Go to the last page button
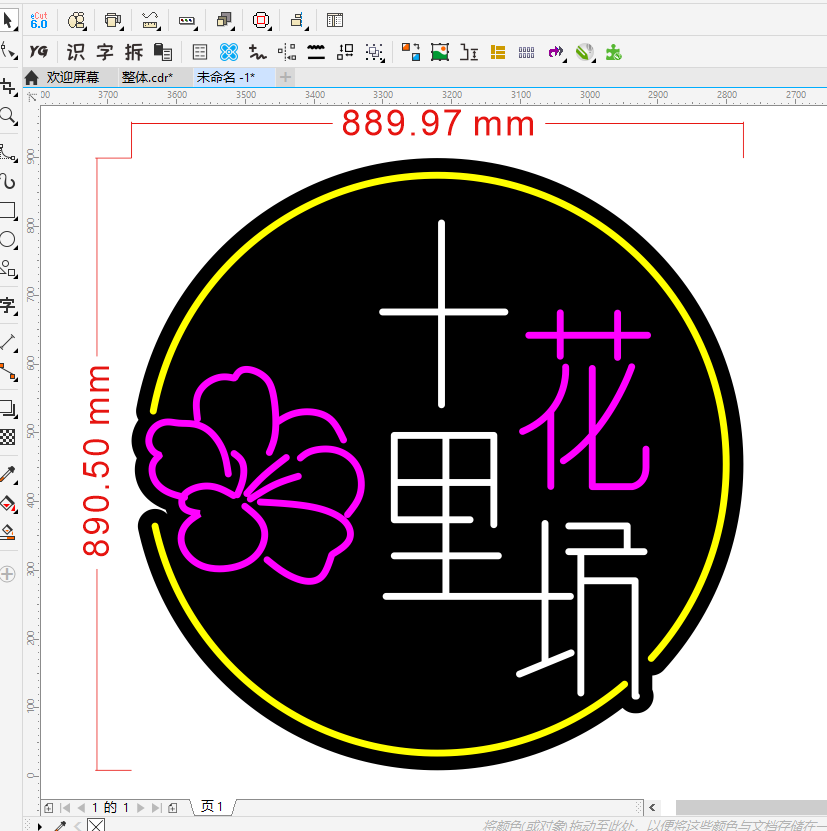 pos(156,808)
